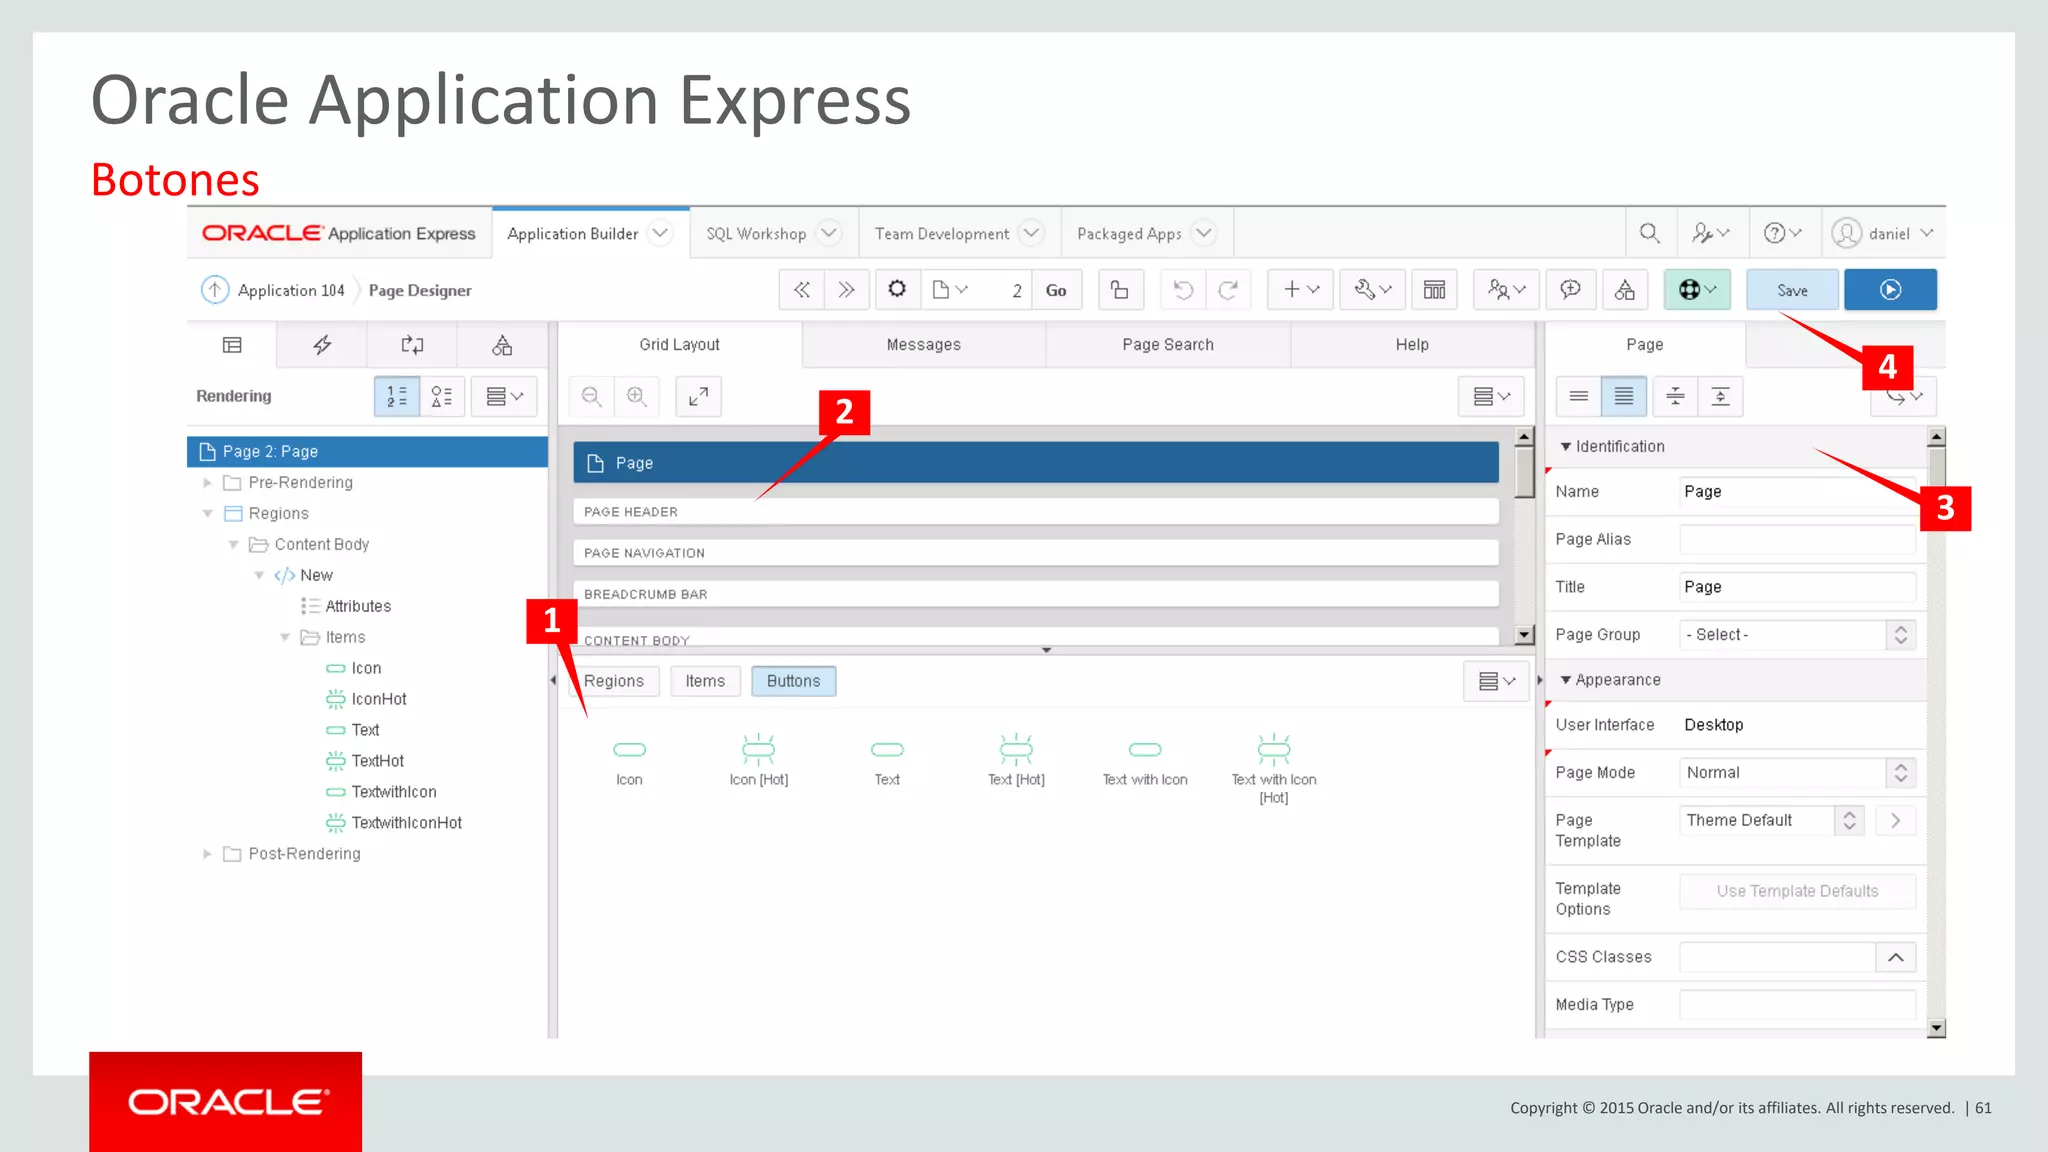
Task: Collapse the Content Body node
Action: (x=233, y=544)
